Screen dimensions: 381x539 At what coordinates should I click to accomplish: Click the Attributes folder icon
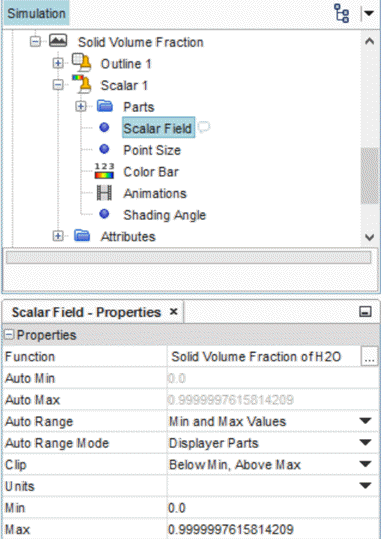(x=82, y=236)
